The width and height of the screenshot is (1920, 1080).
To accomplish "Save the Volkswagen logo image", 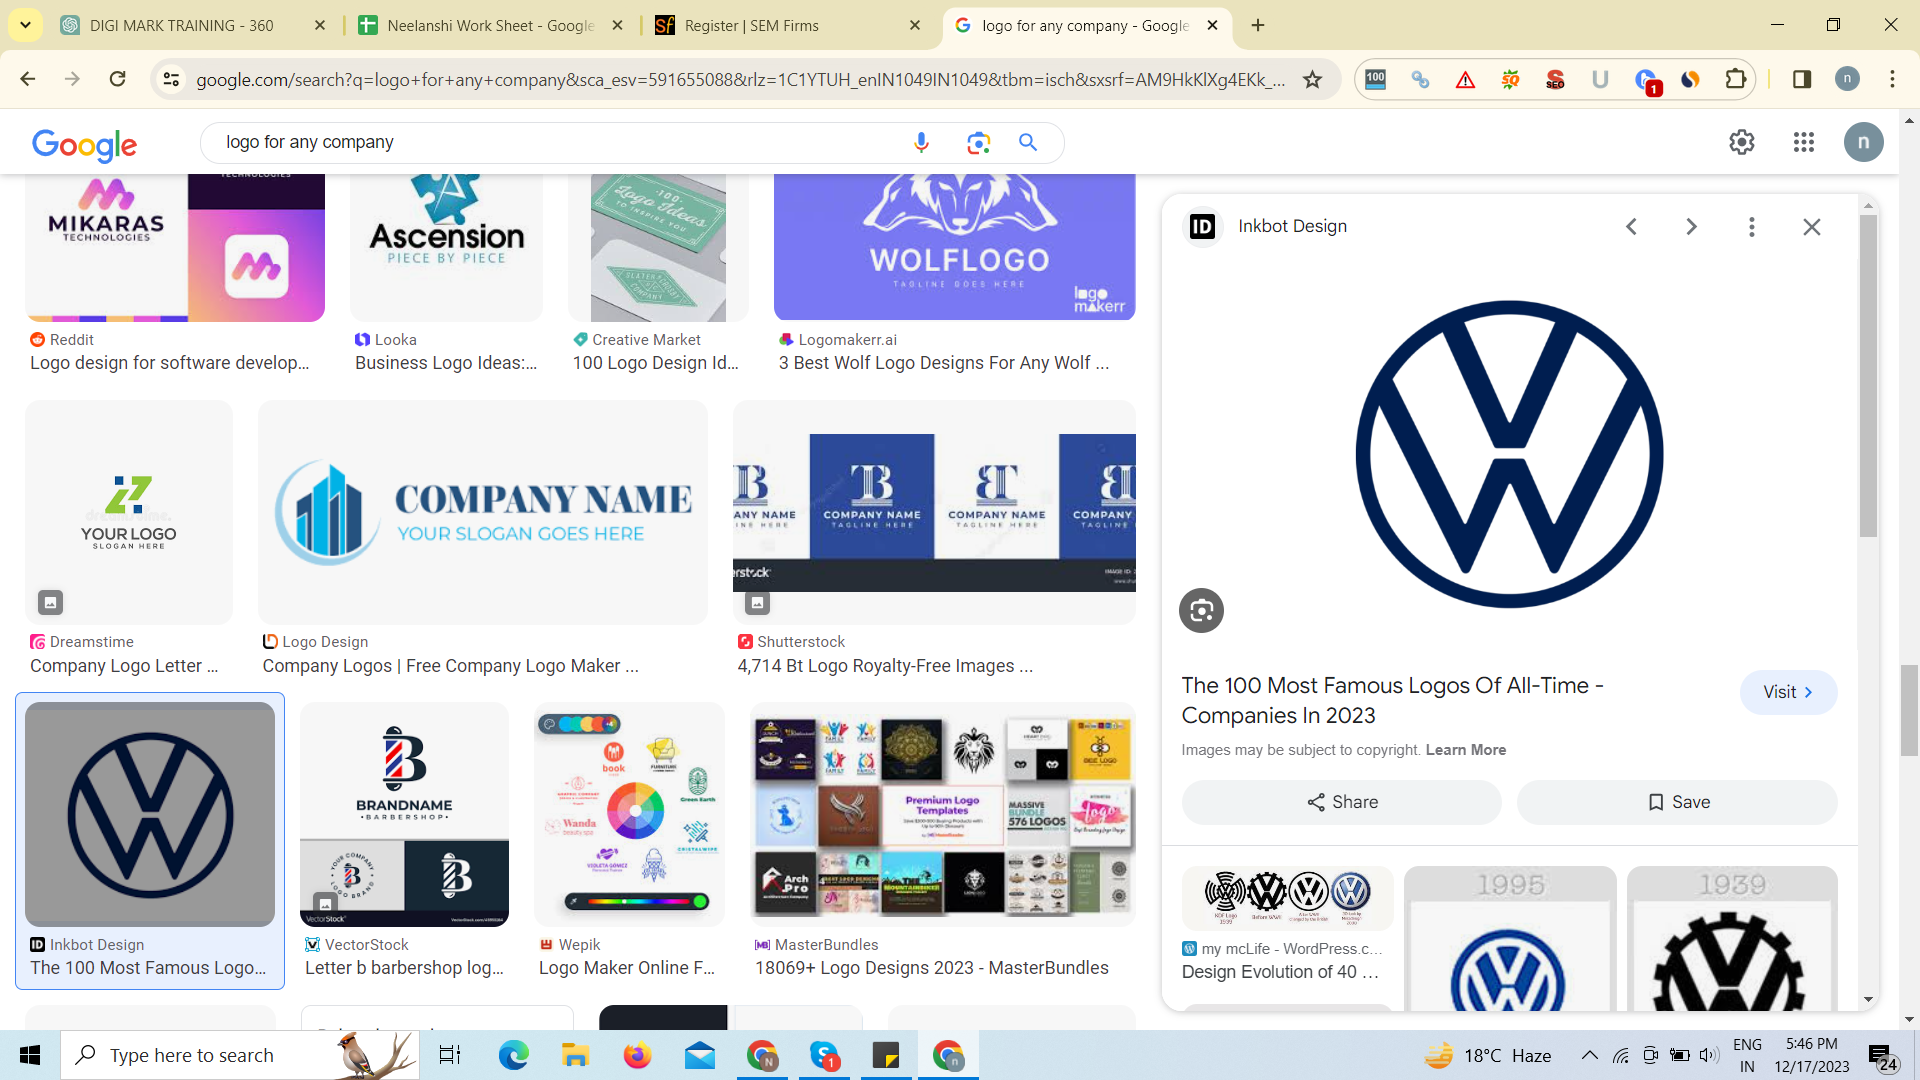I will click(1677, 802).
